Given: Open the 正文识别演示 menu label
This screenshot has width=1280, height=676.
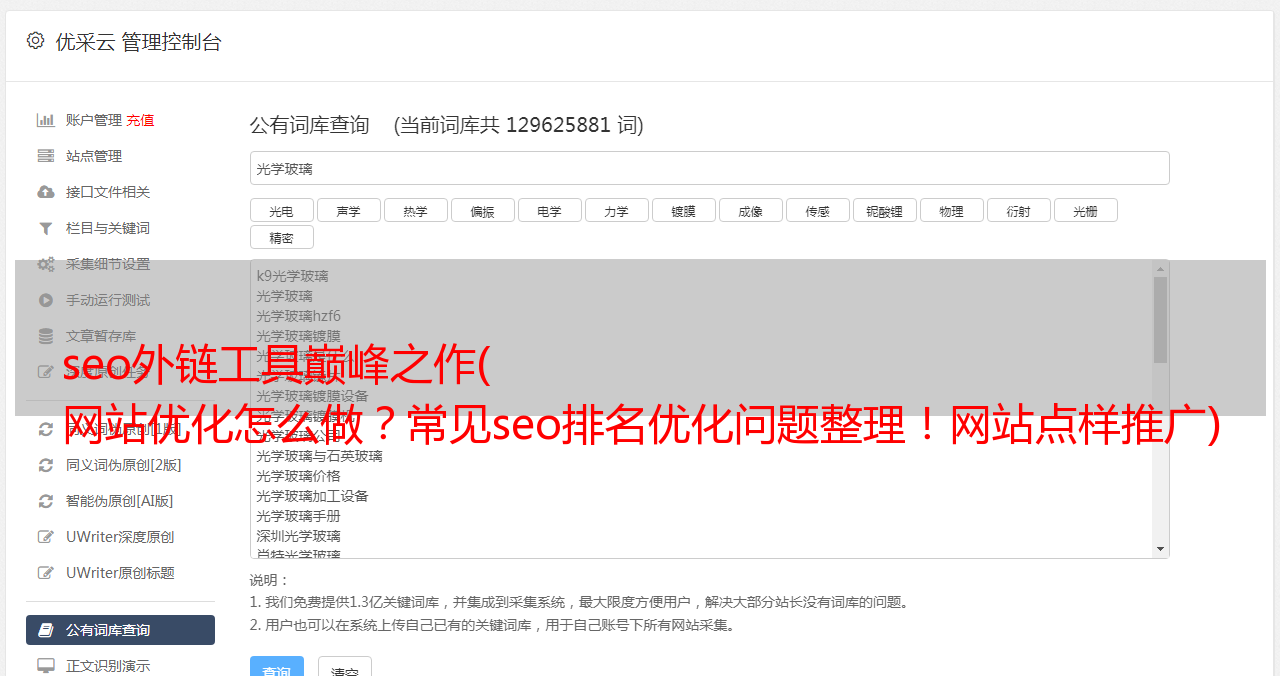Looking at the screenshot, I should [x=108, y=665].
